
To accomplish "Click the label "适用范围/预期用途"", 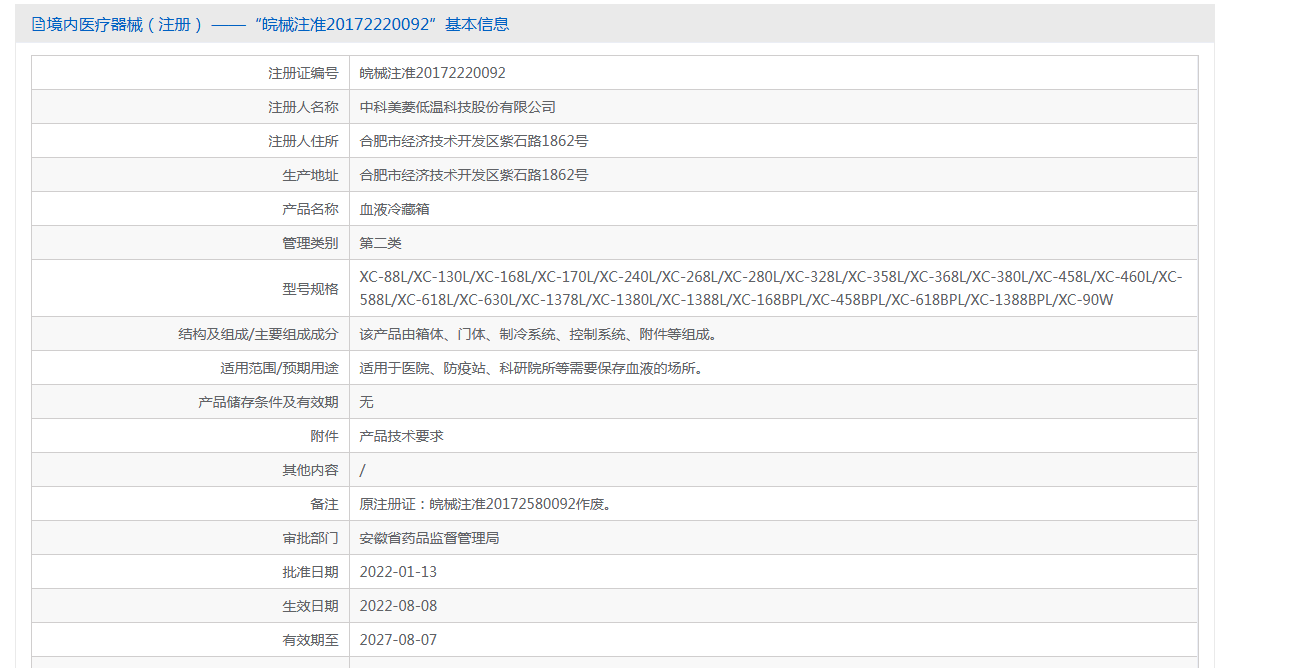I will pyautogui.click(x=279, y=368).
